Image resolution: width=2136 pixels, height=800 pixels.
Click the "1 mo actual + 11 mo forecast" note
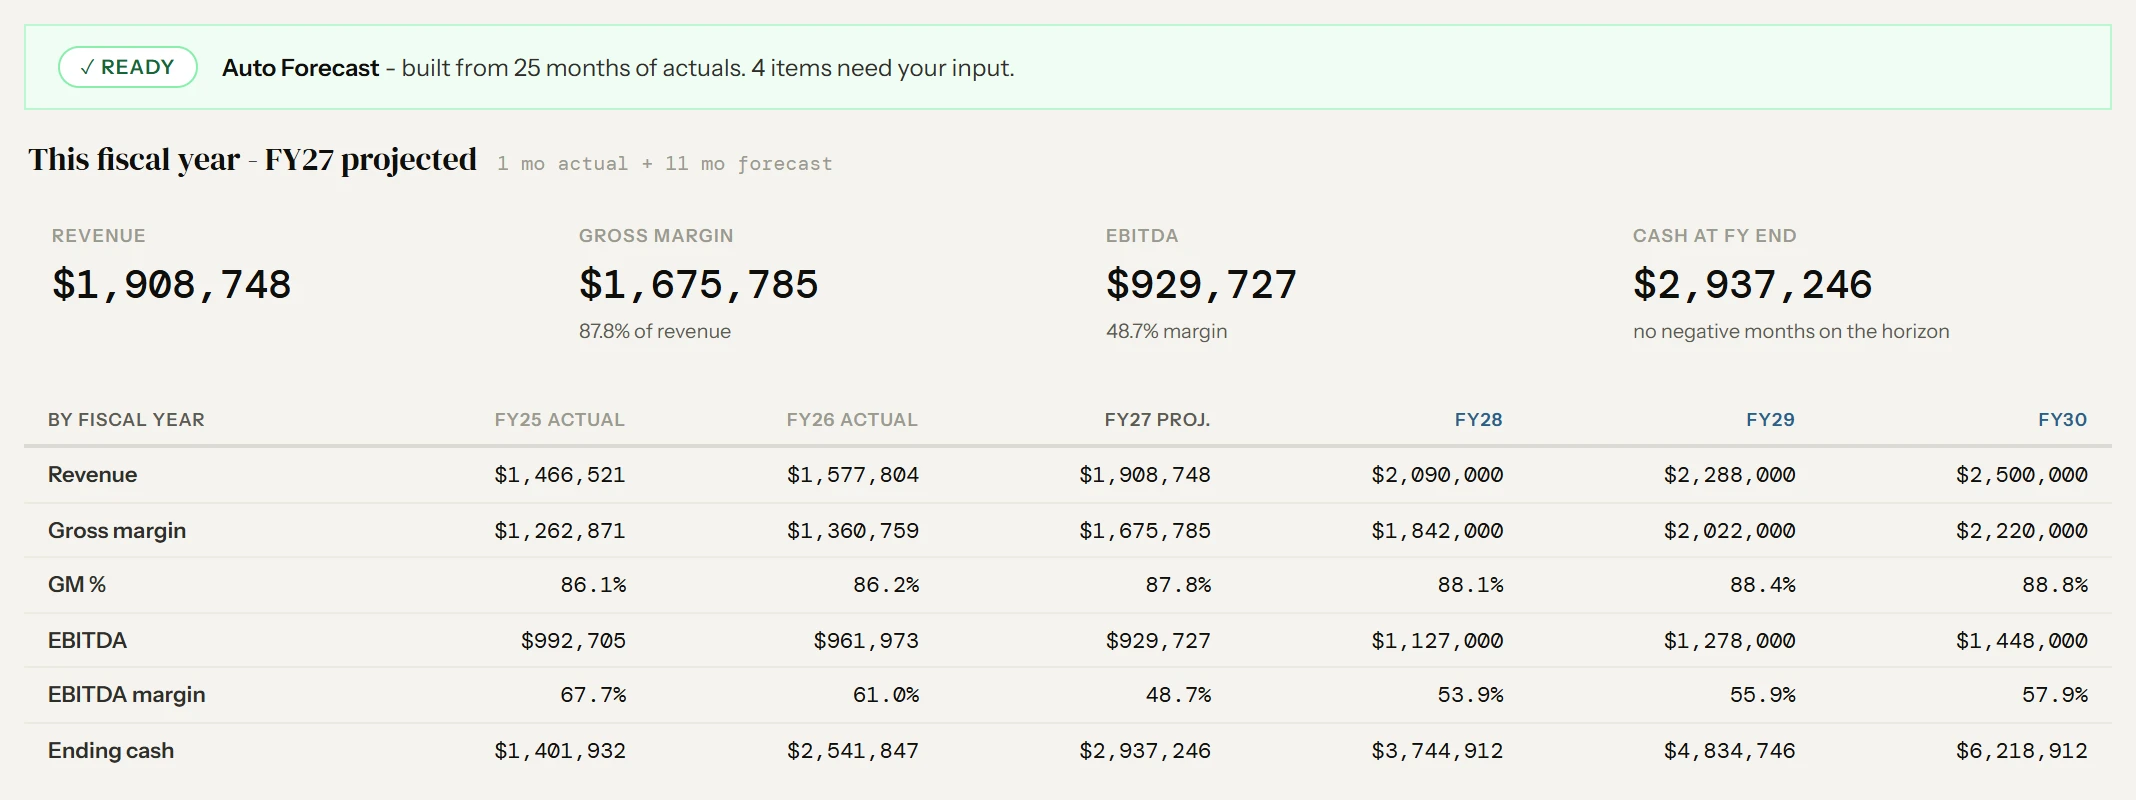click(664, 163)
